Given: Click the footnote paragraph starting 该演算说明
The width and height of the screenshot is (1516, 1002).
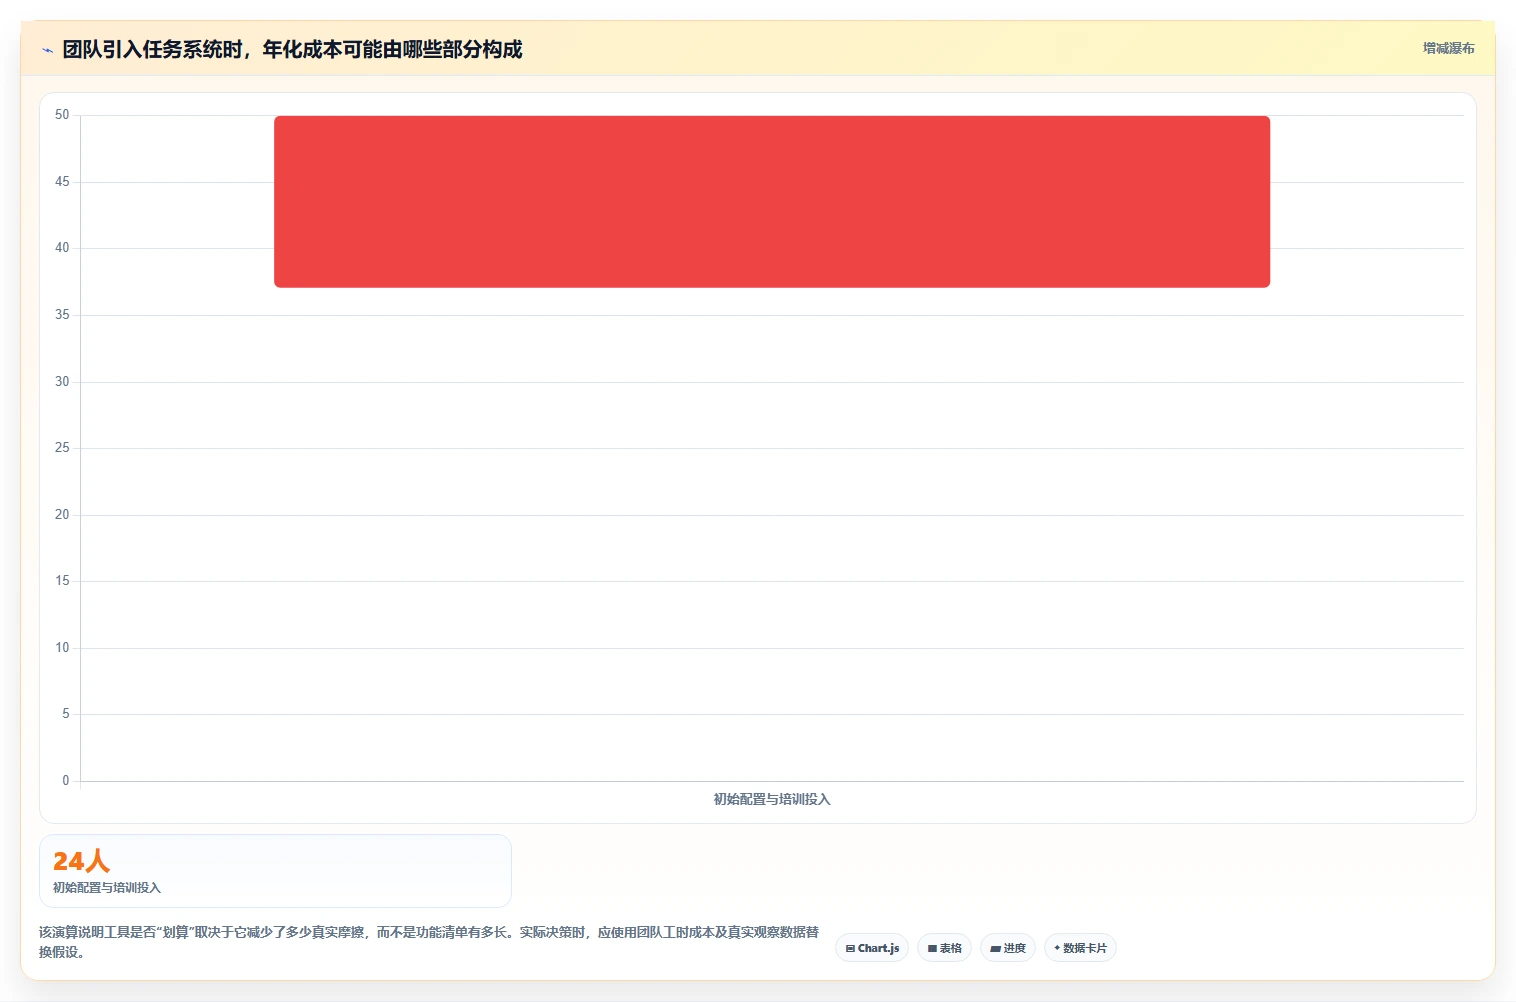Looking at the screenshot, I should point(429,942).
